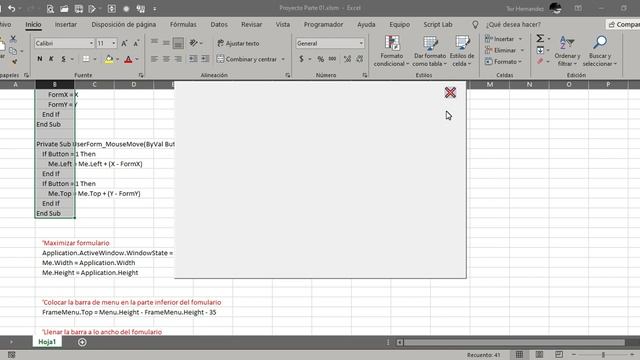Open the font size 11 dropdown

coord(113,43)
